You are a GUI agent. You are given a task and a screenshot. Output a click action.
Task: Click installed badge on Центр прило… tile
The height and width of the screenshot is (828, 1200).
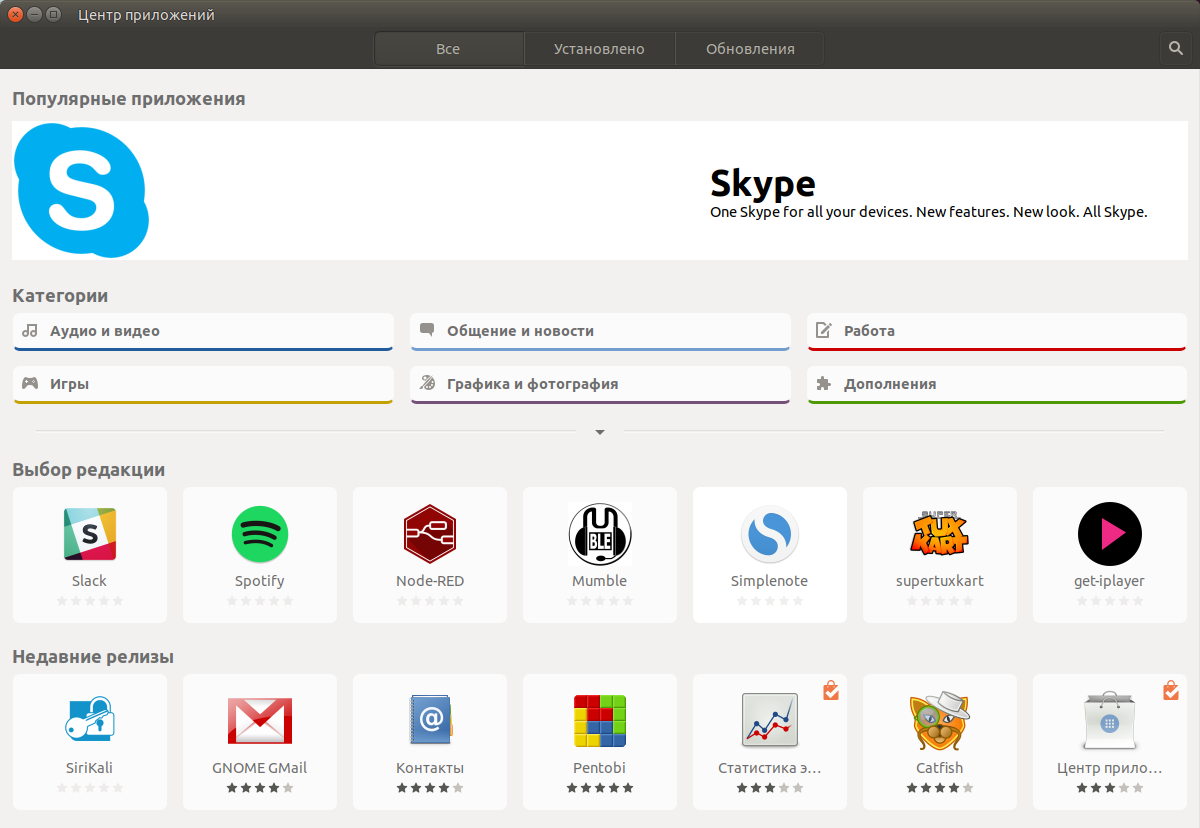pyautogui.click(x=1171, y=690)
